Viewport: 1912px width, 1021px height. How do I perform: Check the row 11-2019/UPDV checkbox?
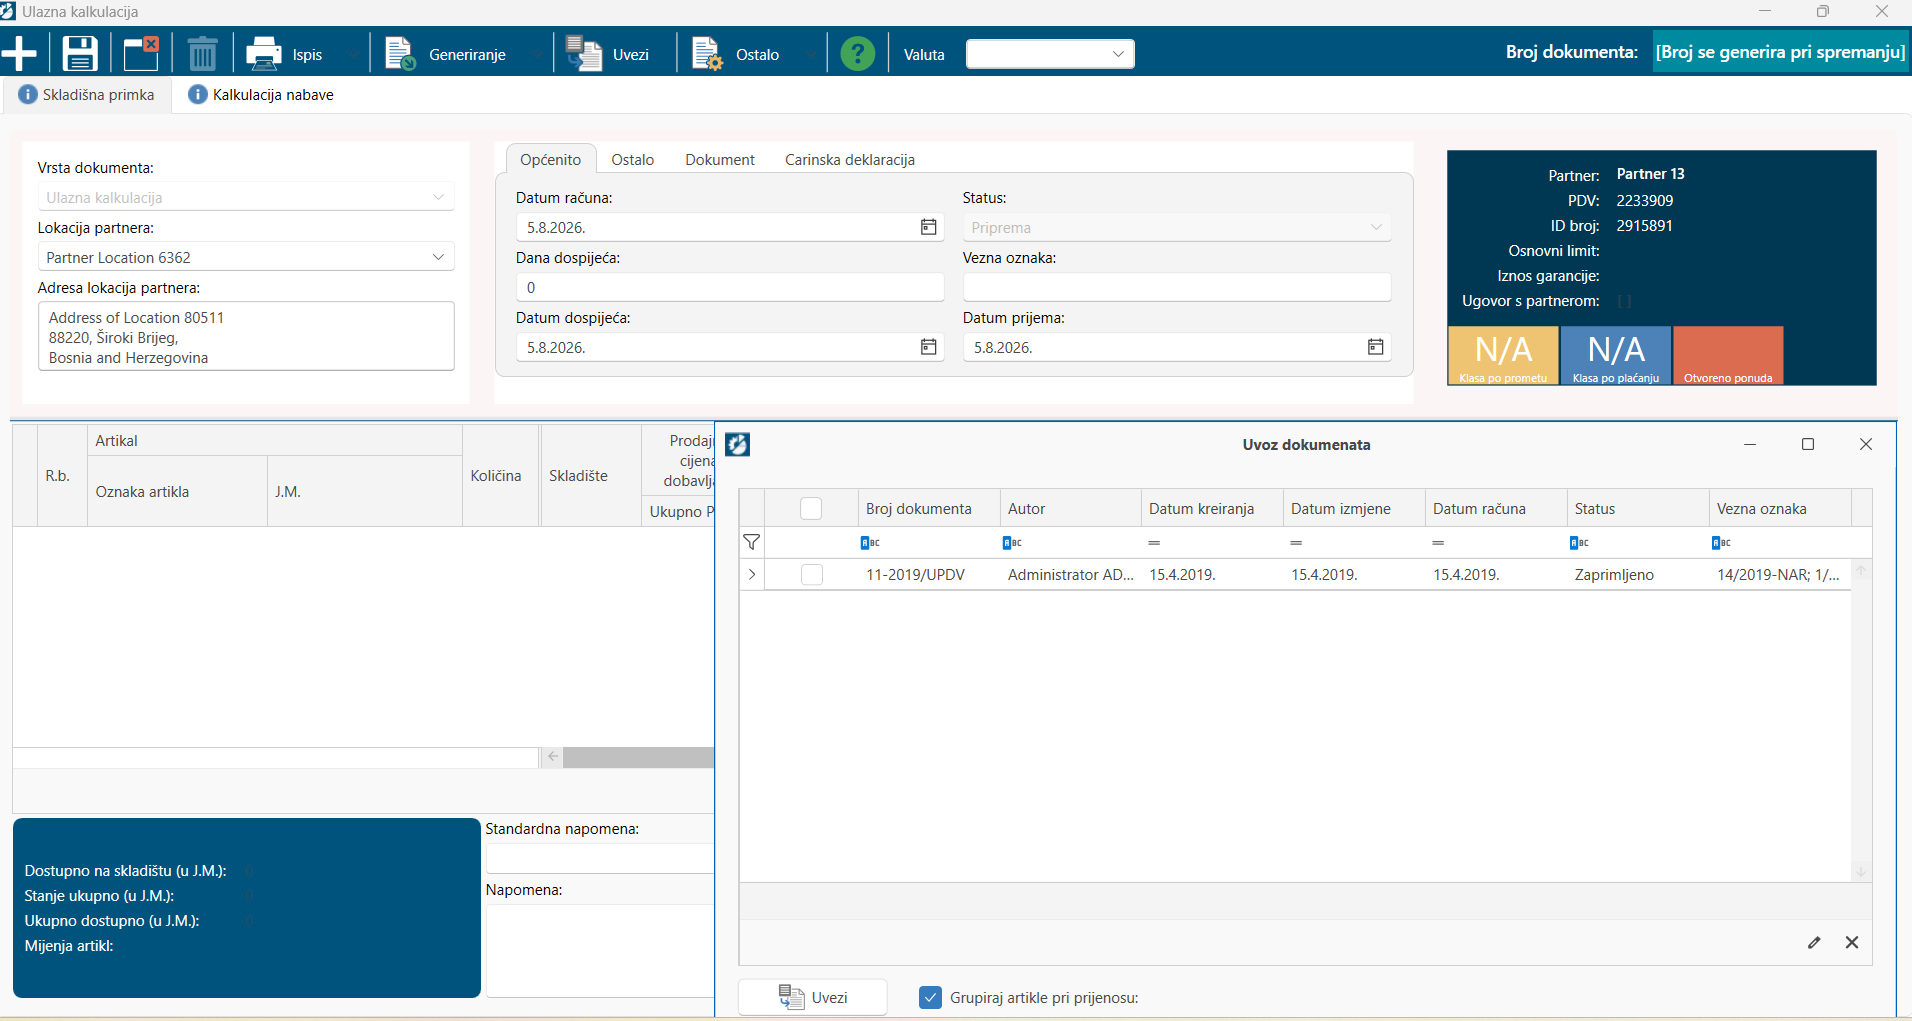click(812, 575)
